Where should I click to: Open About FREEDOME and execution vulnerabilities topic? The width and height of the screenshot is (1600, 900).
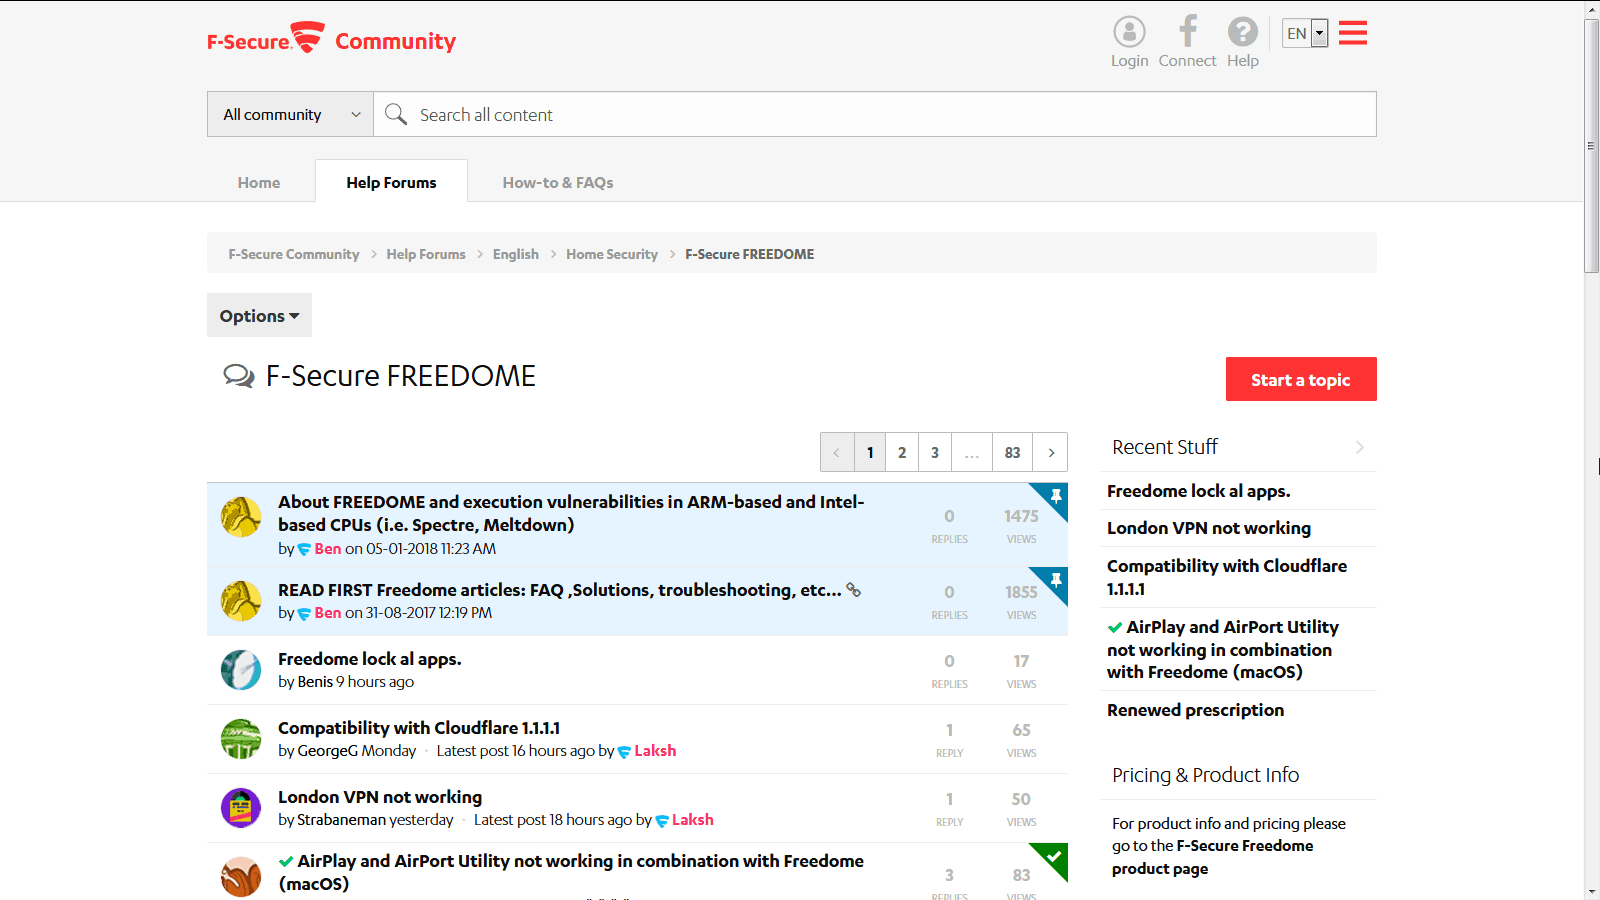coord(571,513)
